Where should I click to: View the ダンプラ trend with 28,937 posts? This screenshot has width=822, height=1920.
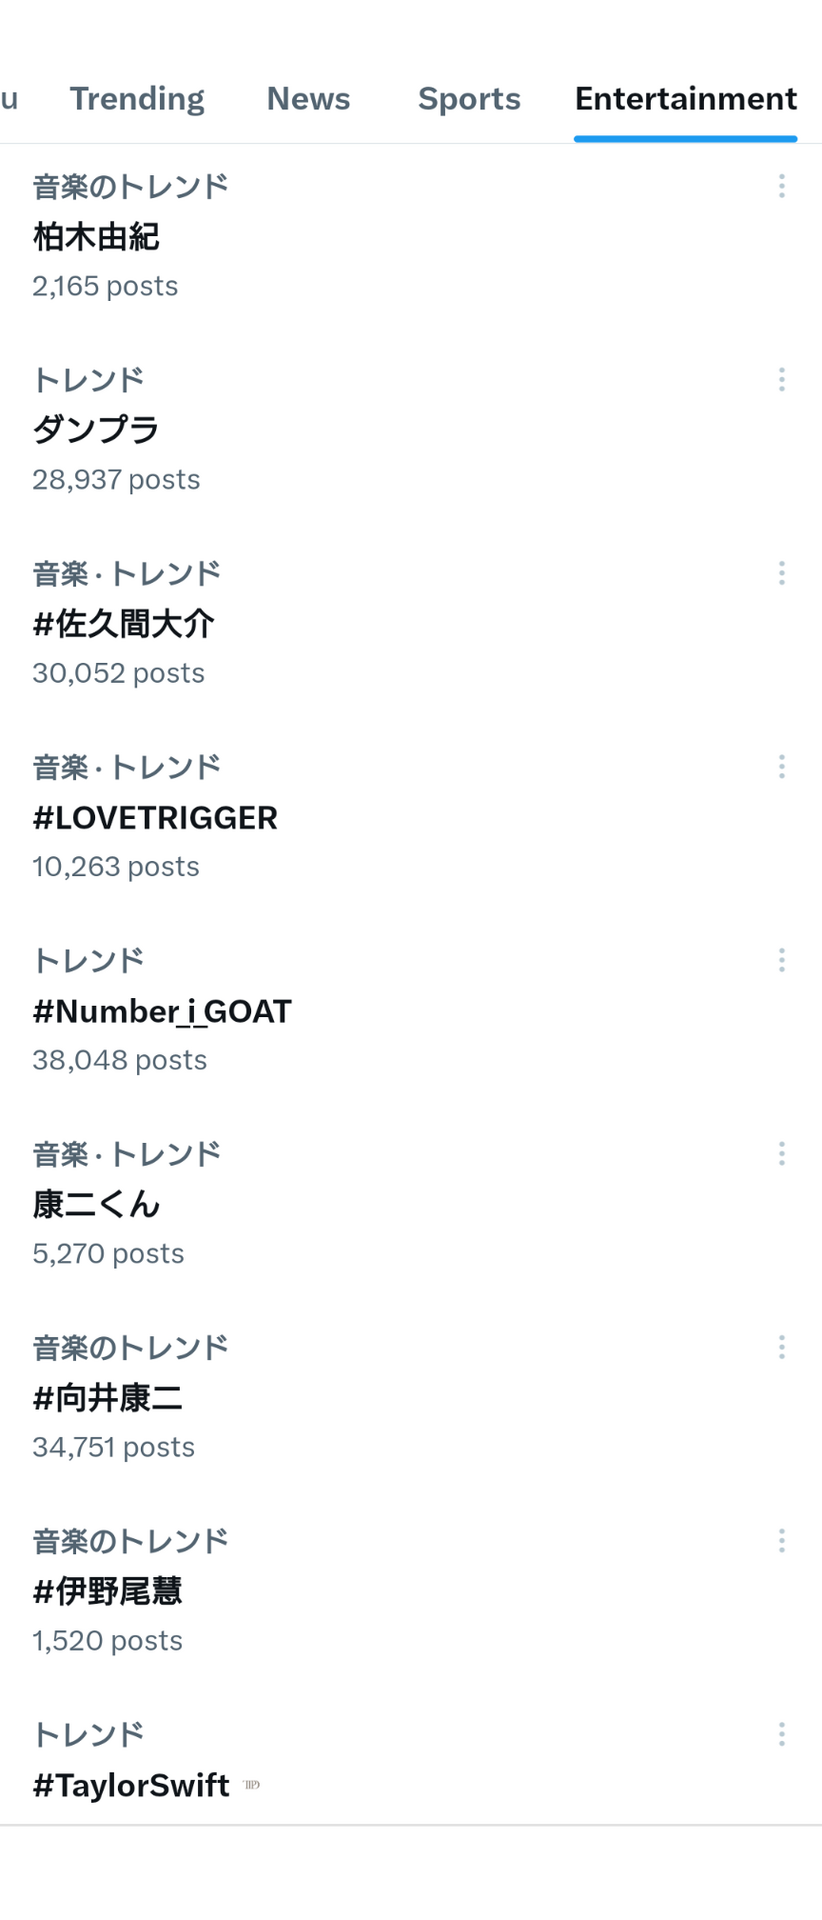(x=411, y=430)
